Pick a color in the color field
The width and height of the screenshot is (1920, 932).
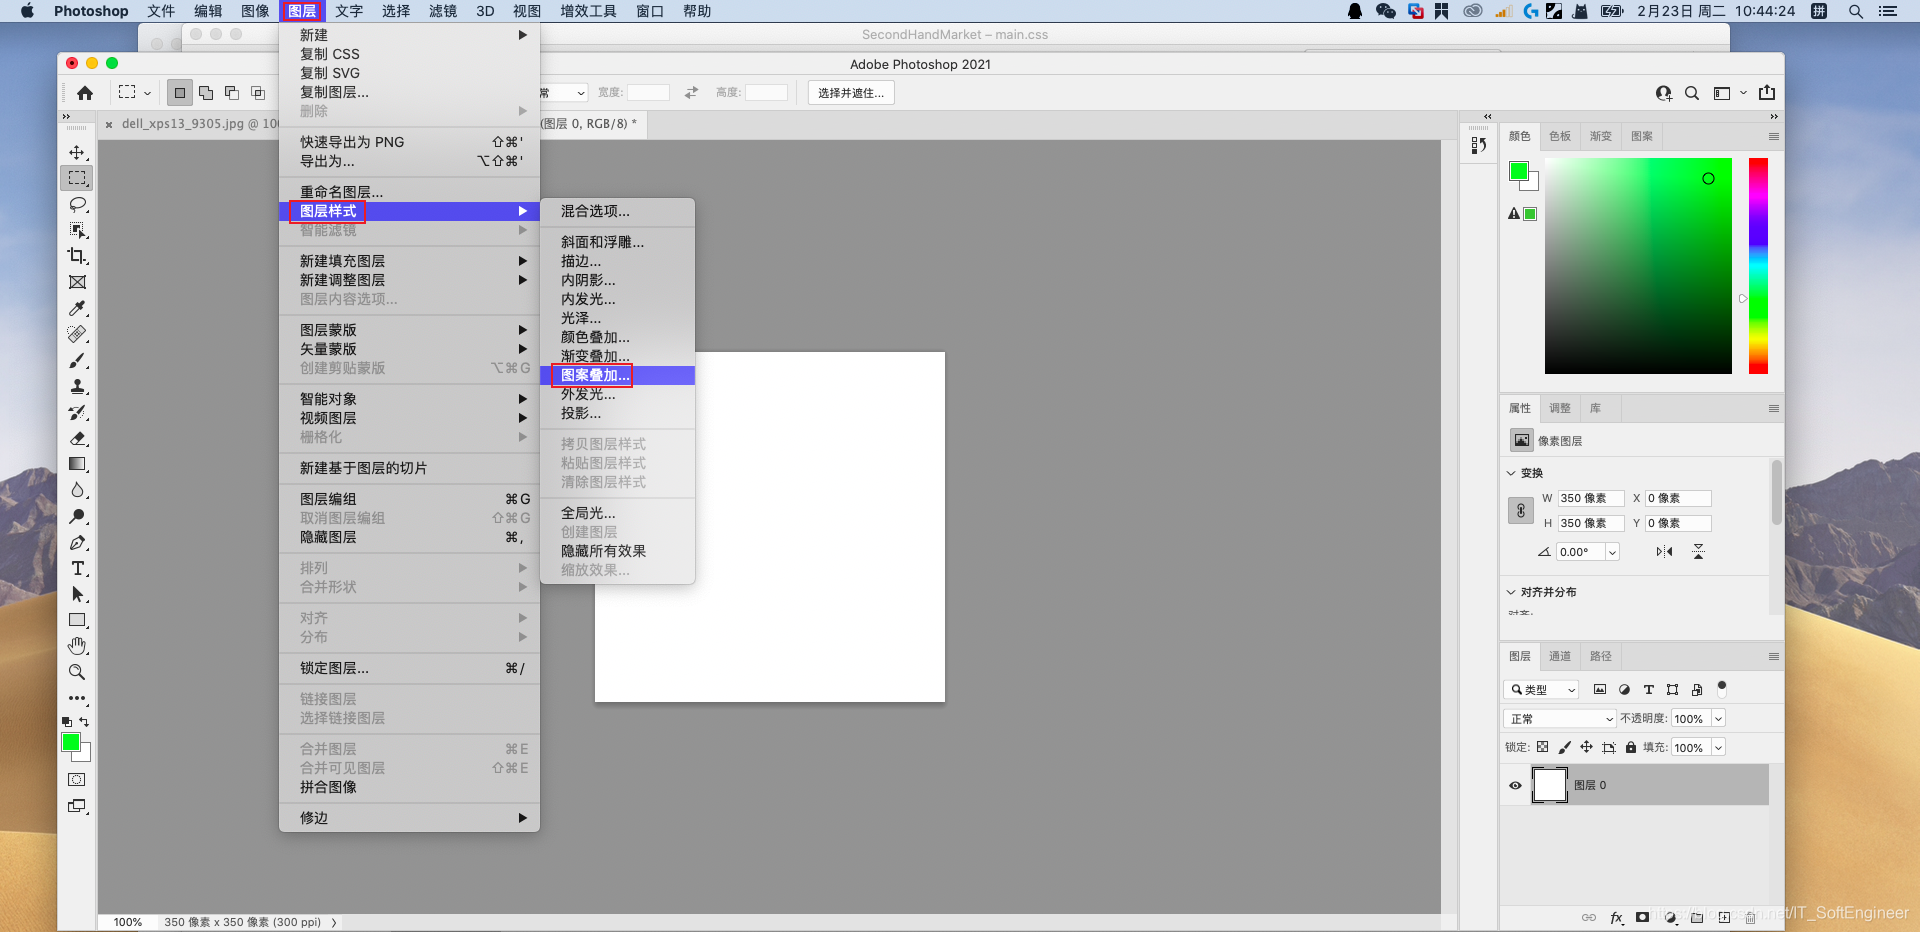[1638, 266]
